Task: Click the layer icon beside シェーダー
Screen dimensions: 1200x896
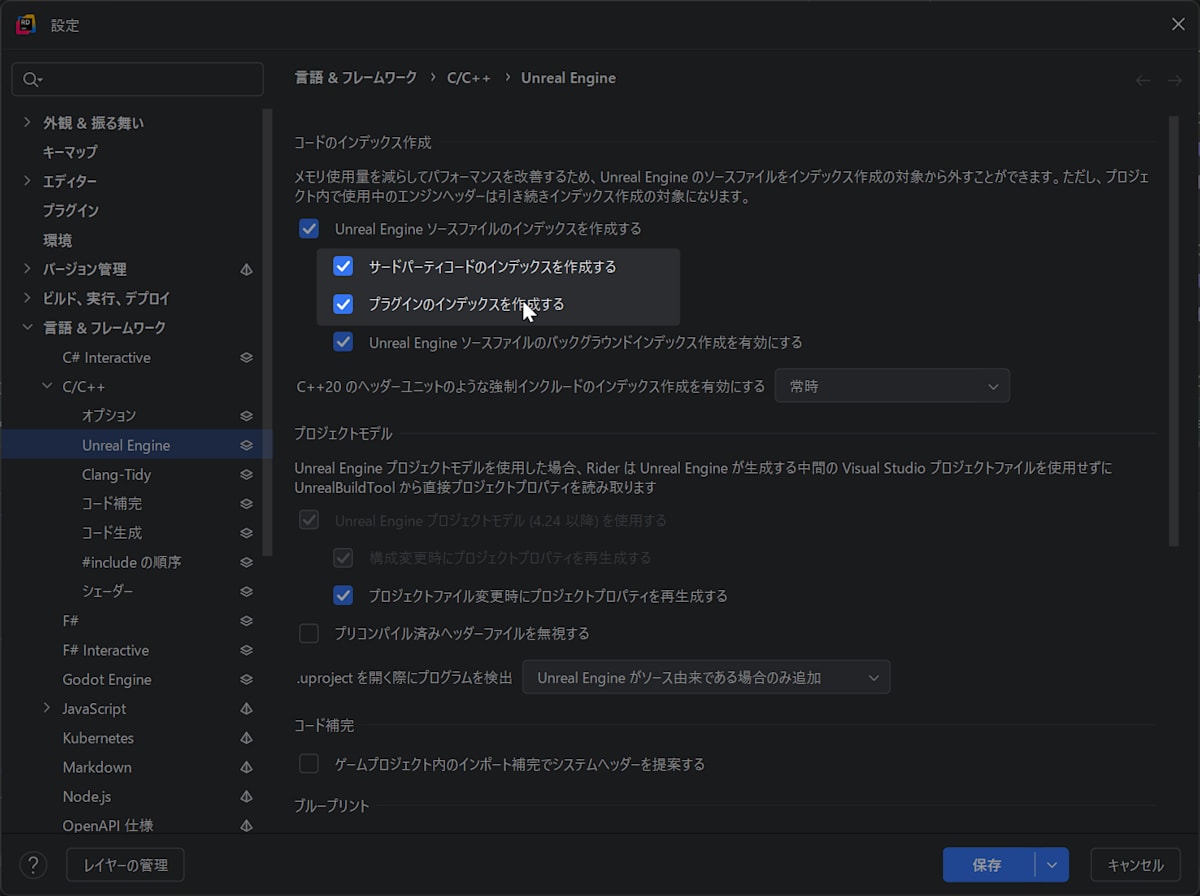Action: (x=246, y=592)
